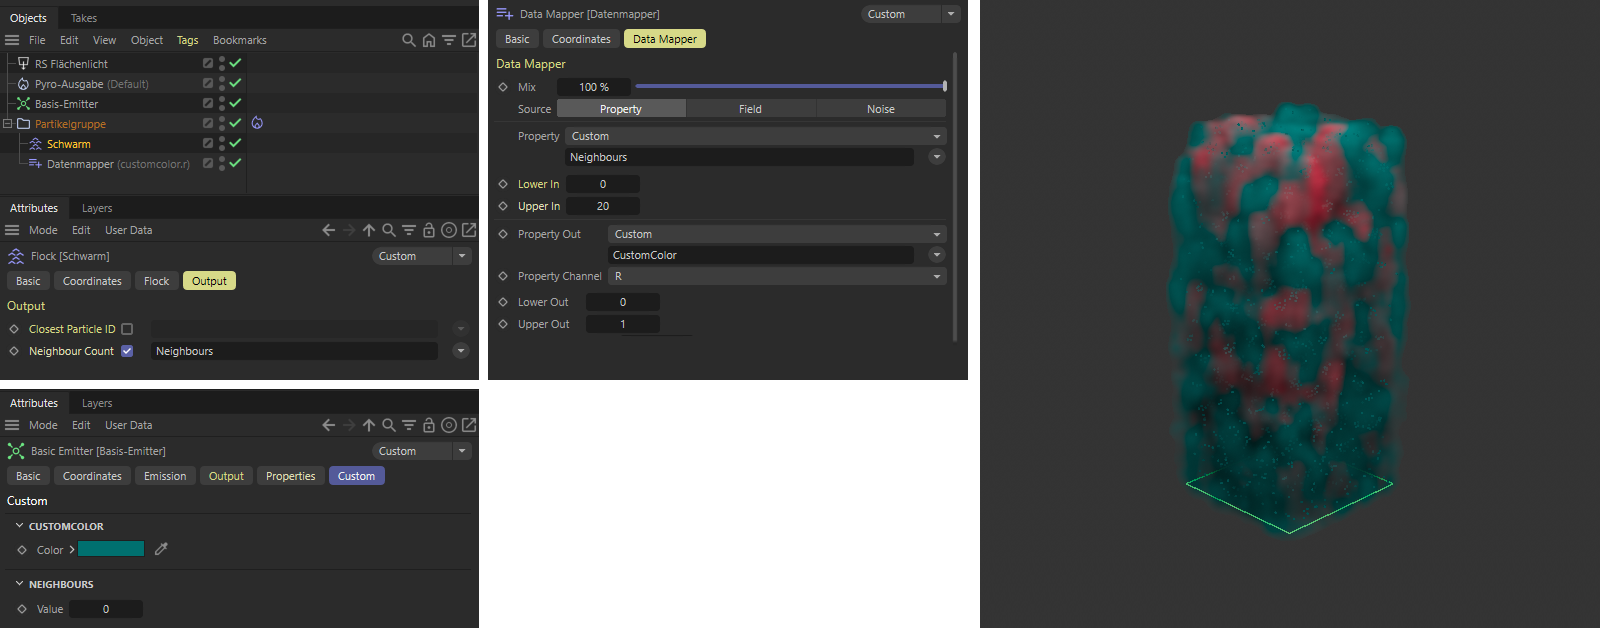This screenshot has width=1600, height=628.
Task: Collapse the Partikelgruppe tree node
Action: pyautogui.click(x=8, y=124)
